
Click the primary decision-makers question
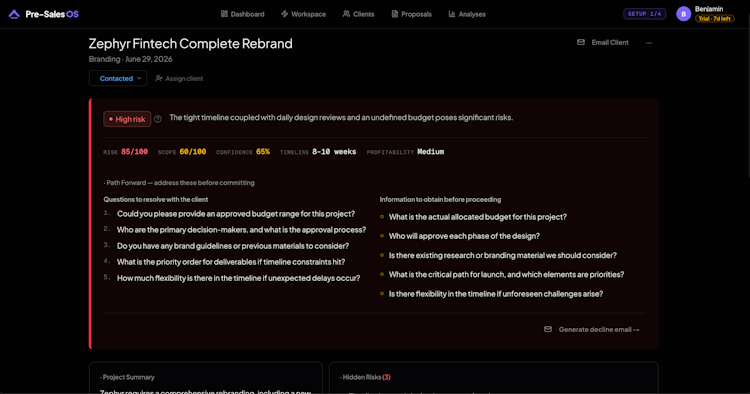[x=242, y=230]
